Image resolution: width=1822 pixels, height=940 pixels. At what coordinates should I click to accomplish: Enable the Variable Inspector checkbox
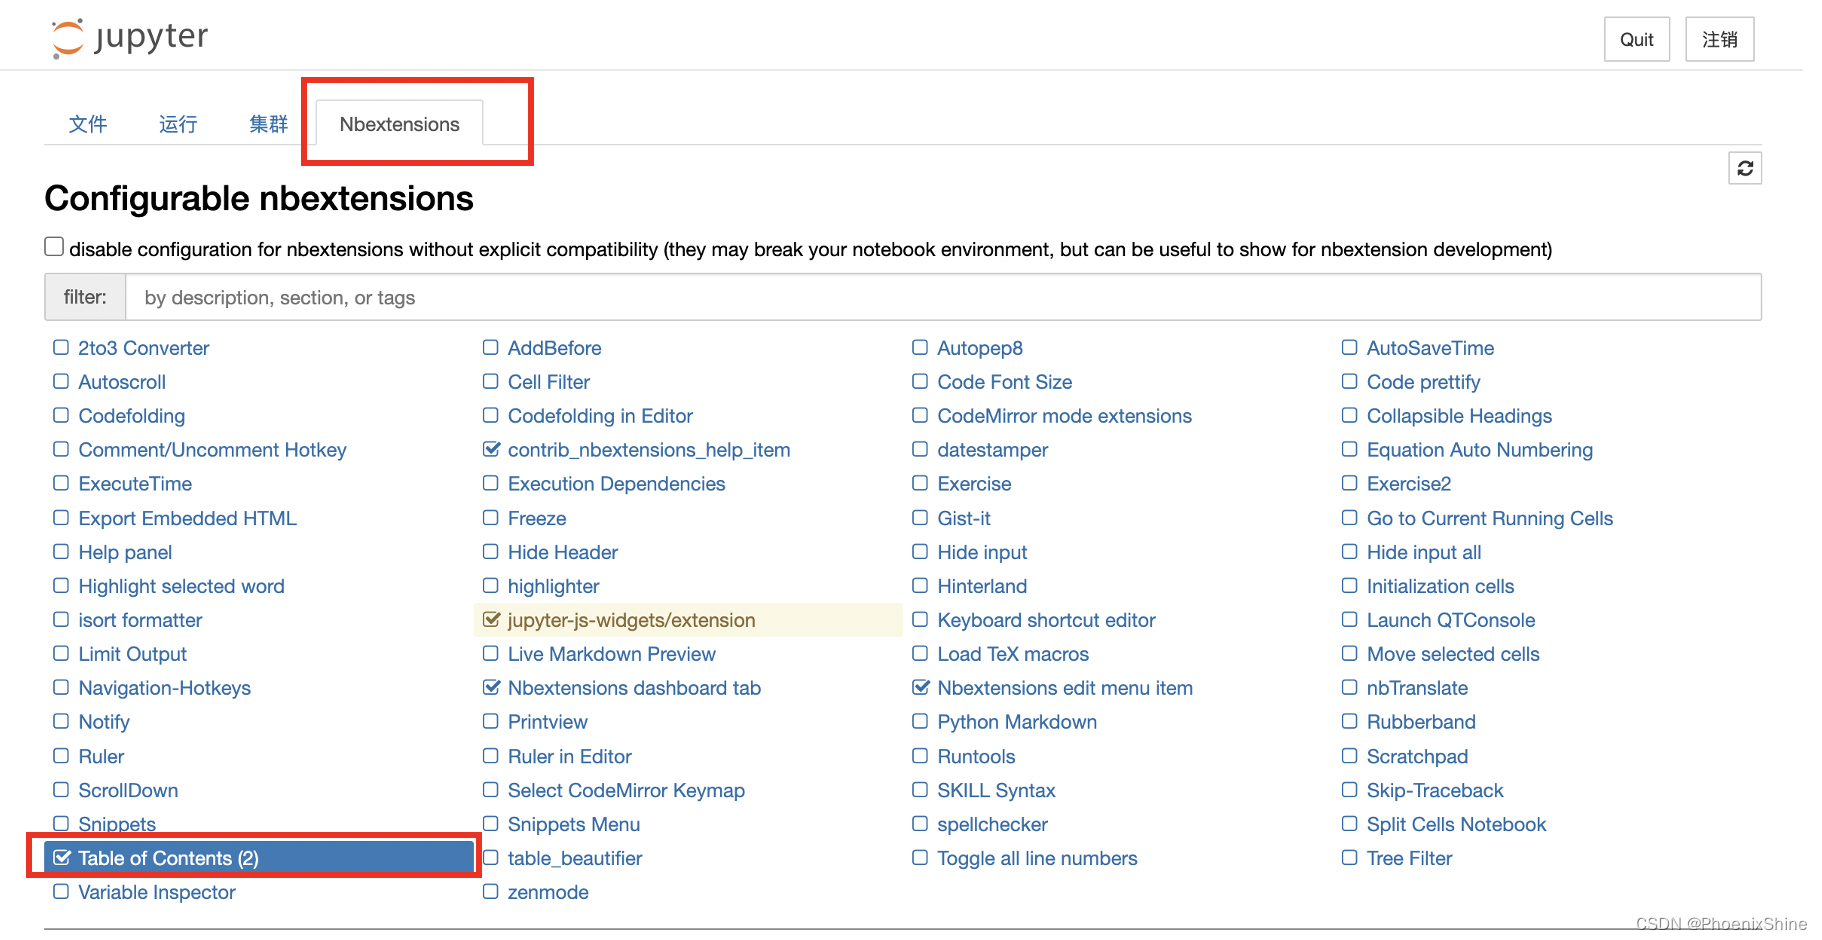[61, 891]
